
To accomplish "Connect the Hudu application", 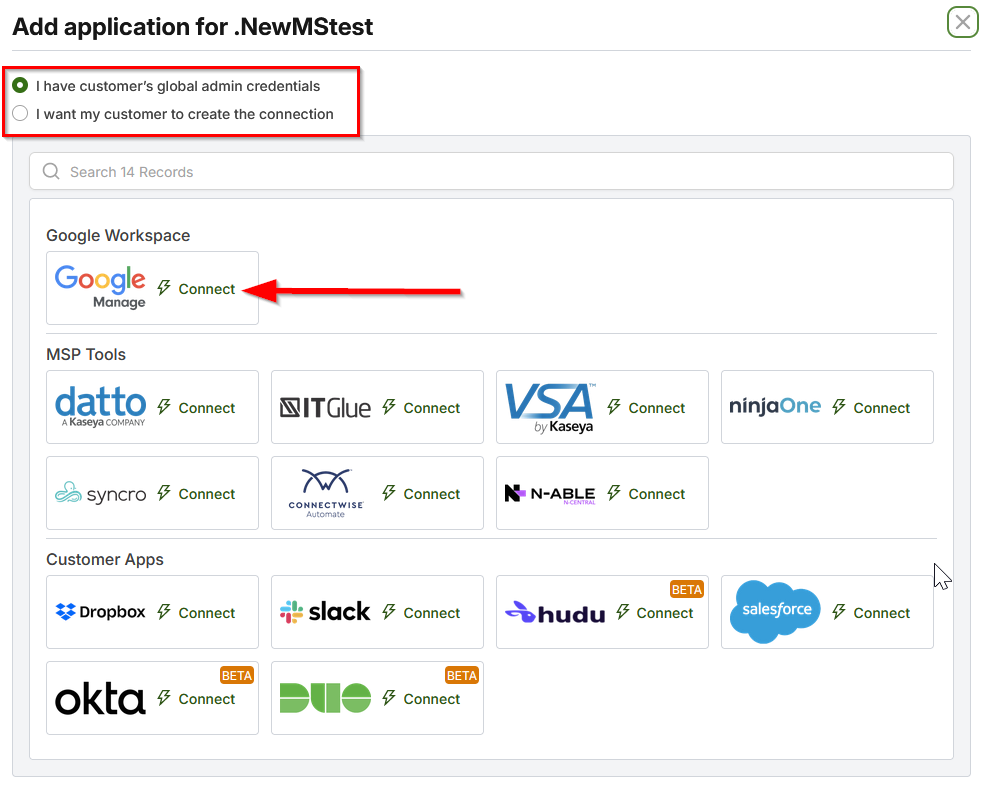I will pyautogui.click(x=655, y=613).
